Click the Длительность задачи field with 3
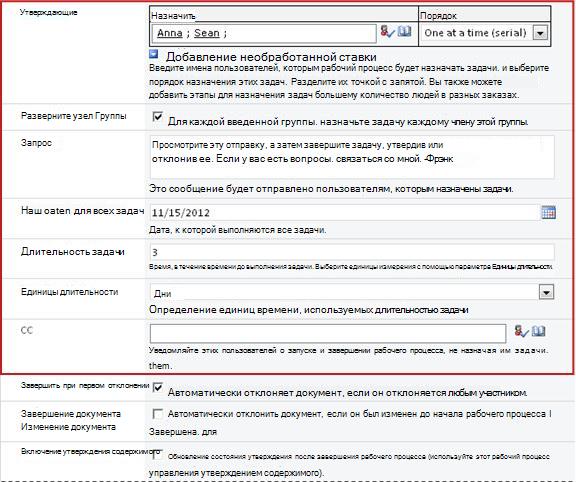This screenshot has height=482, width=576. click(352, 252)
